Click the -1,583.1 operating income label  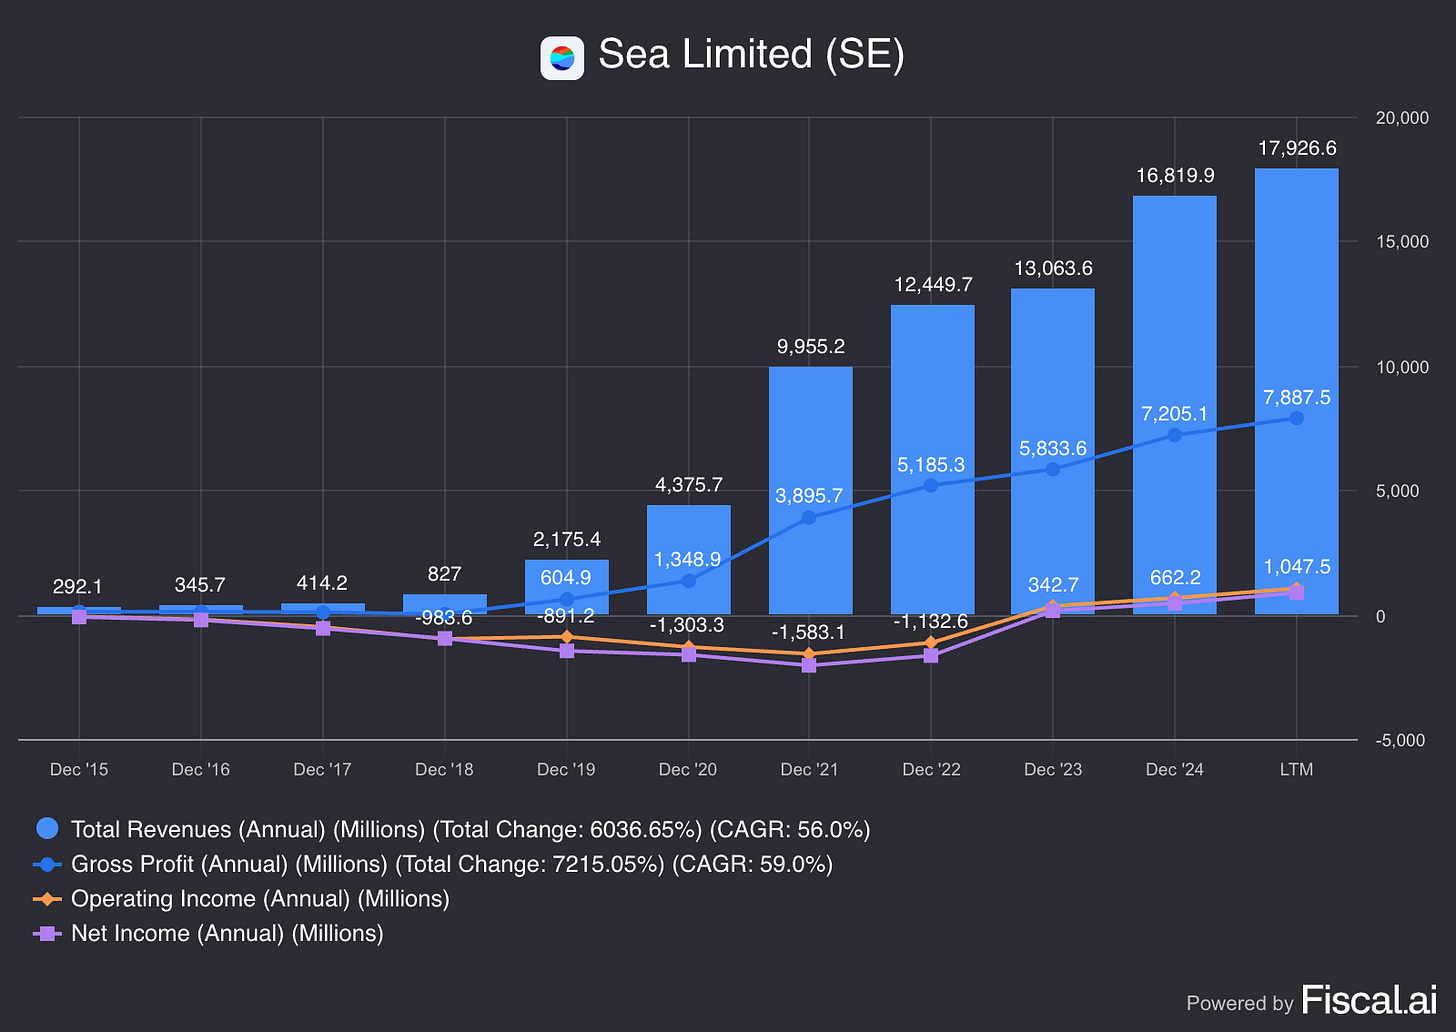coord(809,632)
